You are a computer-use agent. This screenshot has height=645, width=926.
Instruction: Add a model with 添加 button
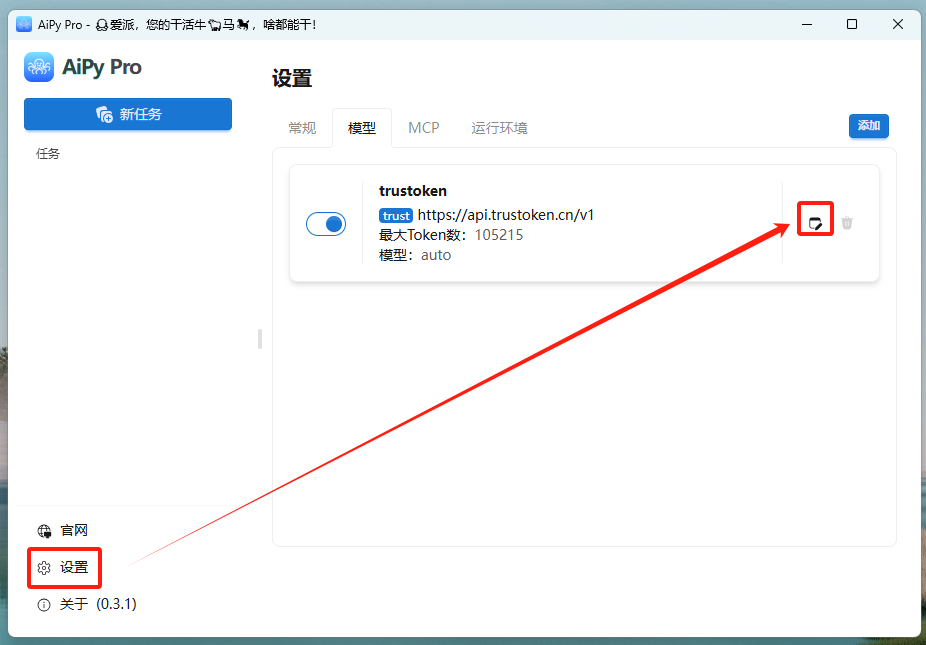(x=869, y=126)
